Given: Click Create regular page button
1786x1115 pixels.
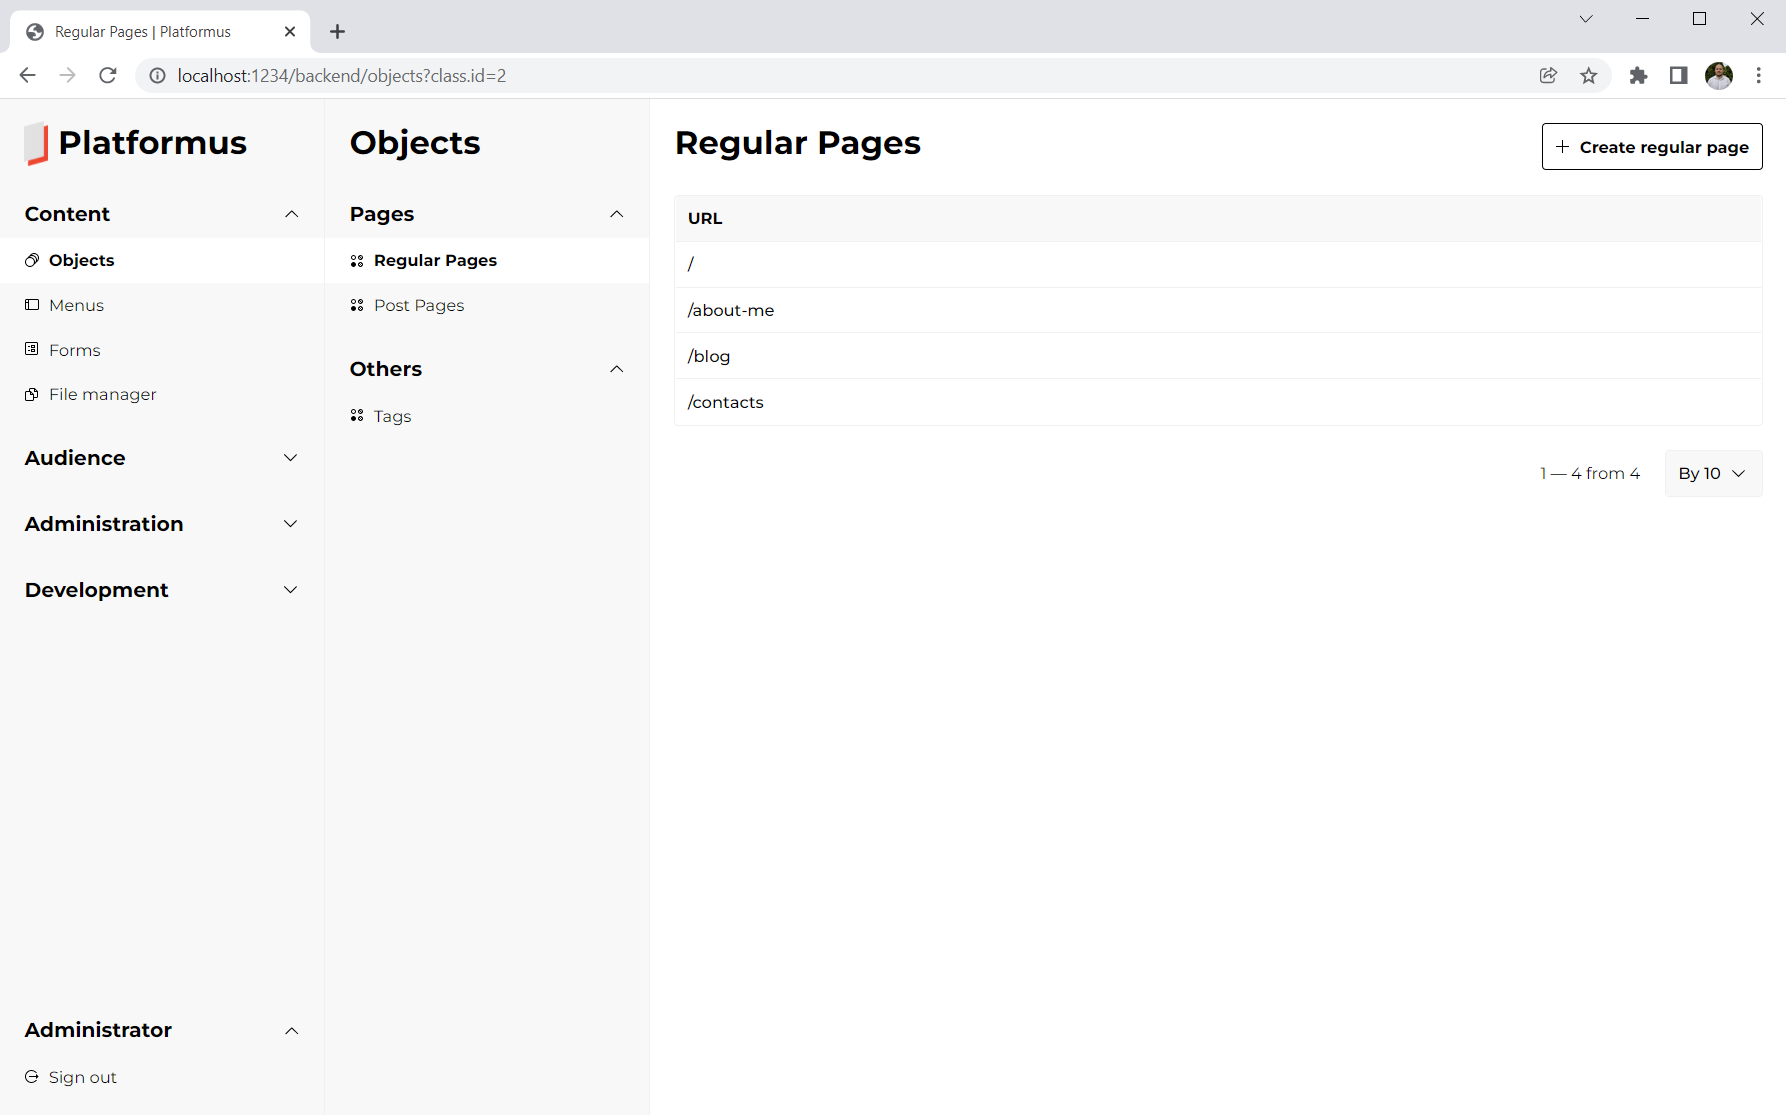Looking at the screenshot, I should point(1652,147).
